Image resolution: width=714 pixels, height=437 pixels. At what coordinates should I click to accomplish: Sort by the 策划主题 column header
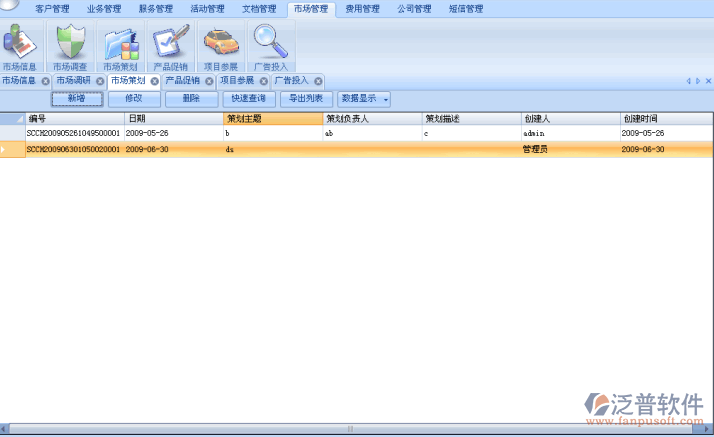pos(271,119)
